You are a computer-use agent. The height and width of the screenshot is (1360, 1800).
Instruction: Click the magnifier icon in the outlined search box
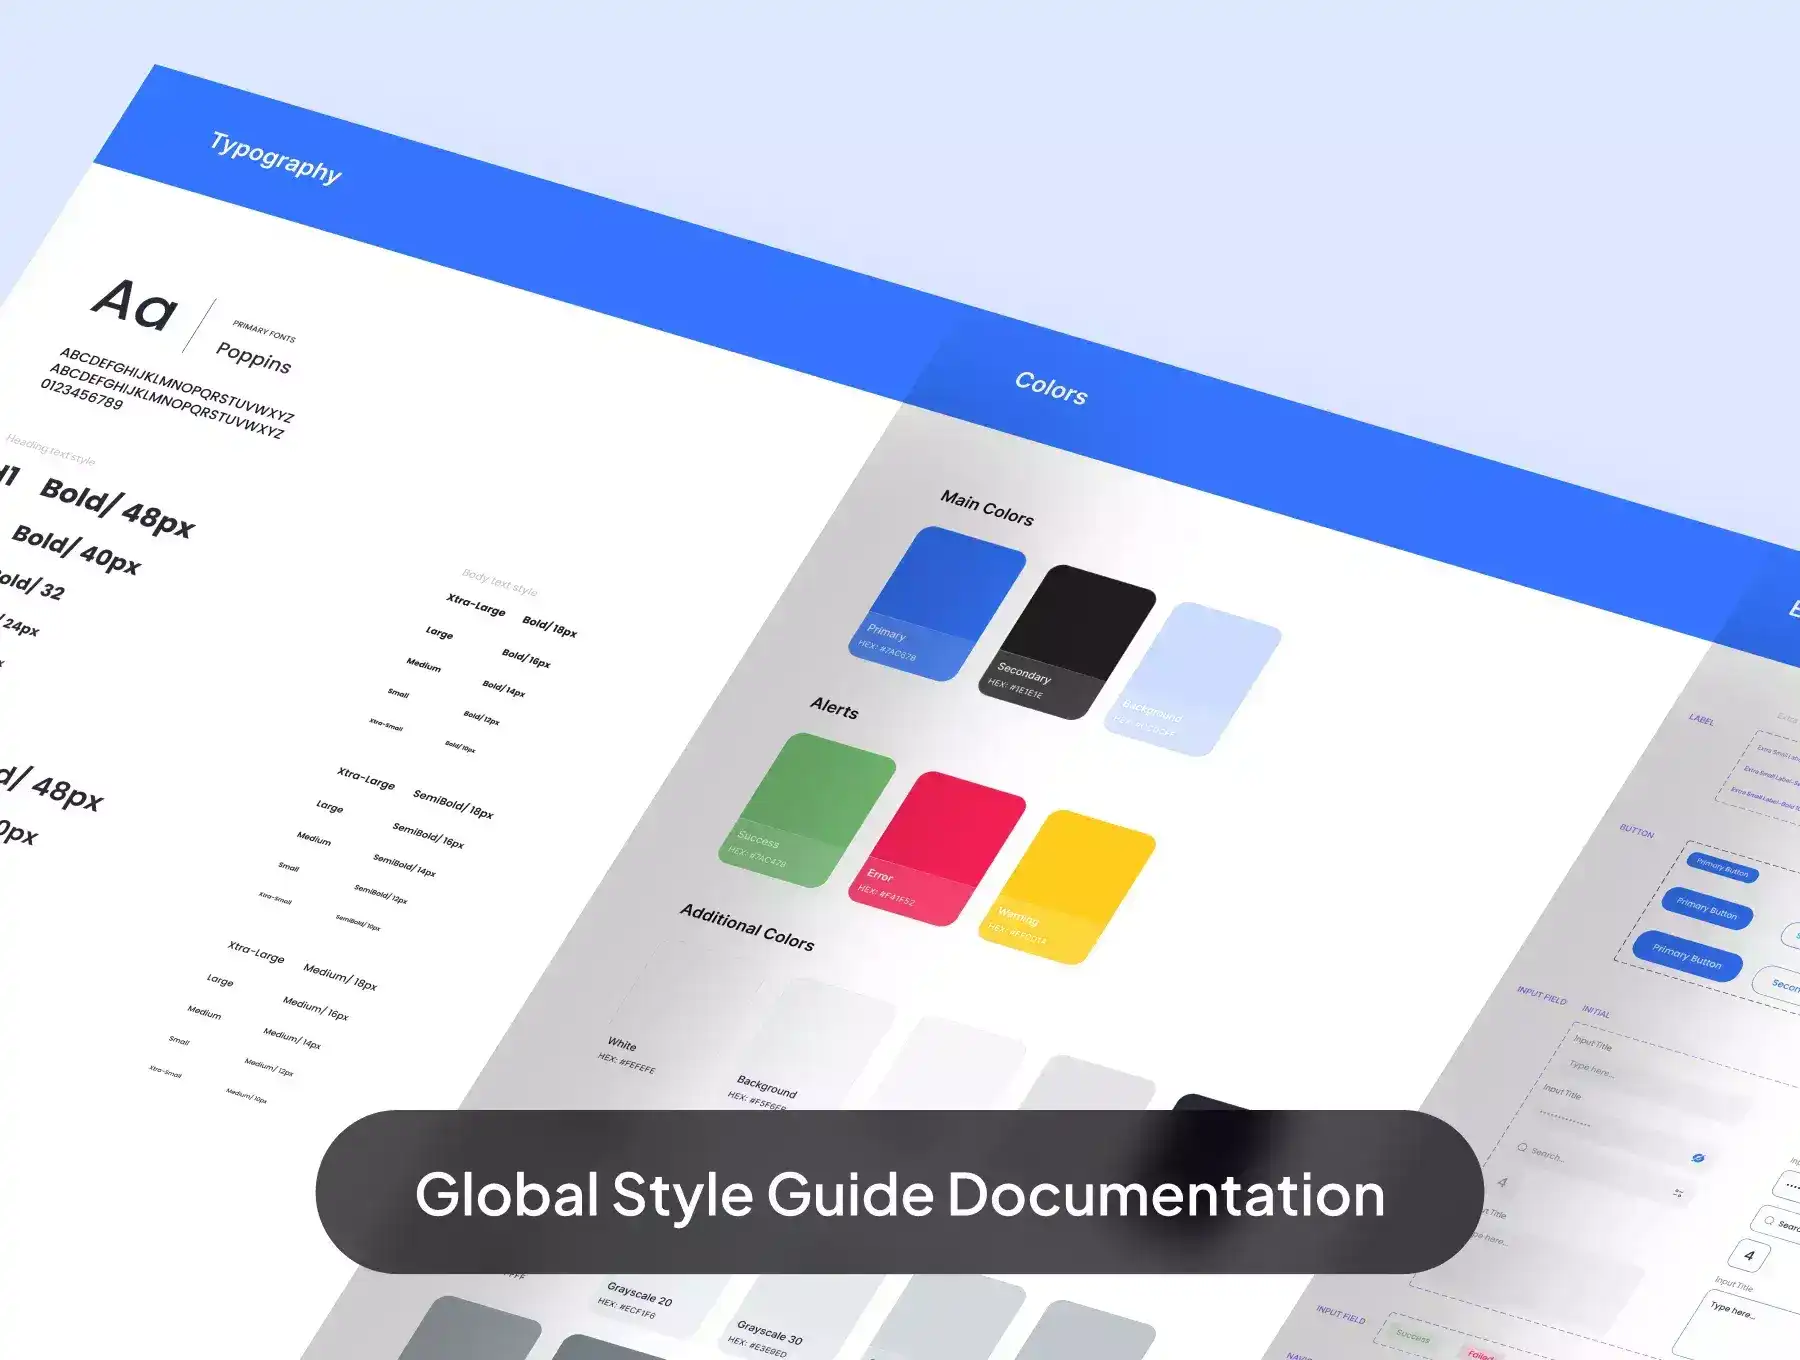1769,1220
